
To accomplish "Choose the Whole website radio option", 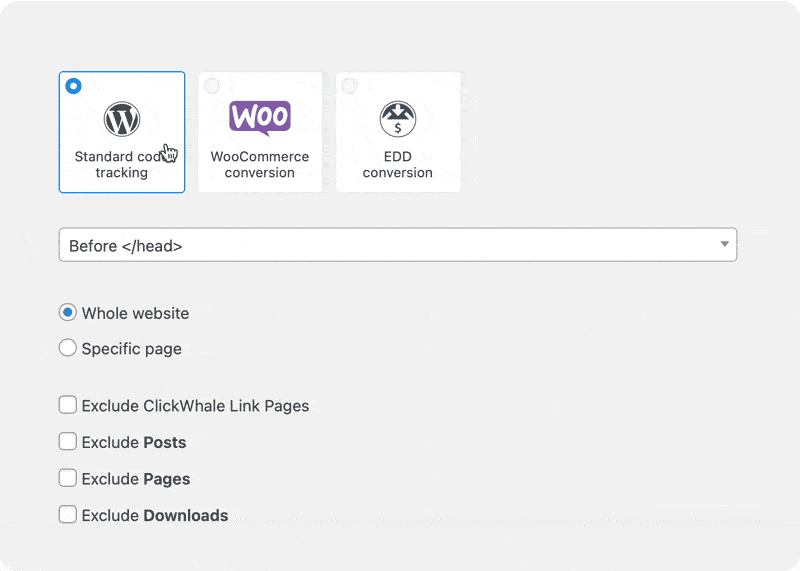I will [67, 312].
